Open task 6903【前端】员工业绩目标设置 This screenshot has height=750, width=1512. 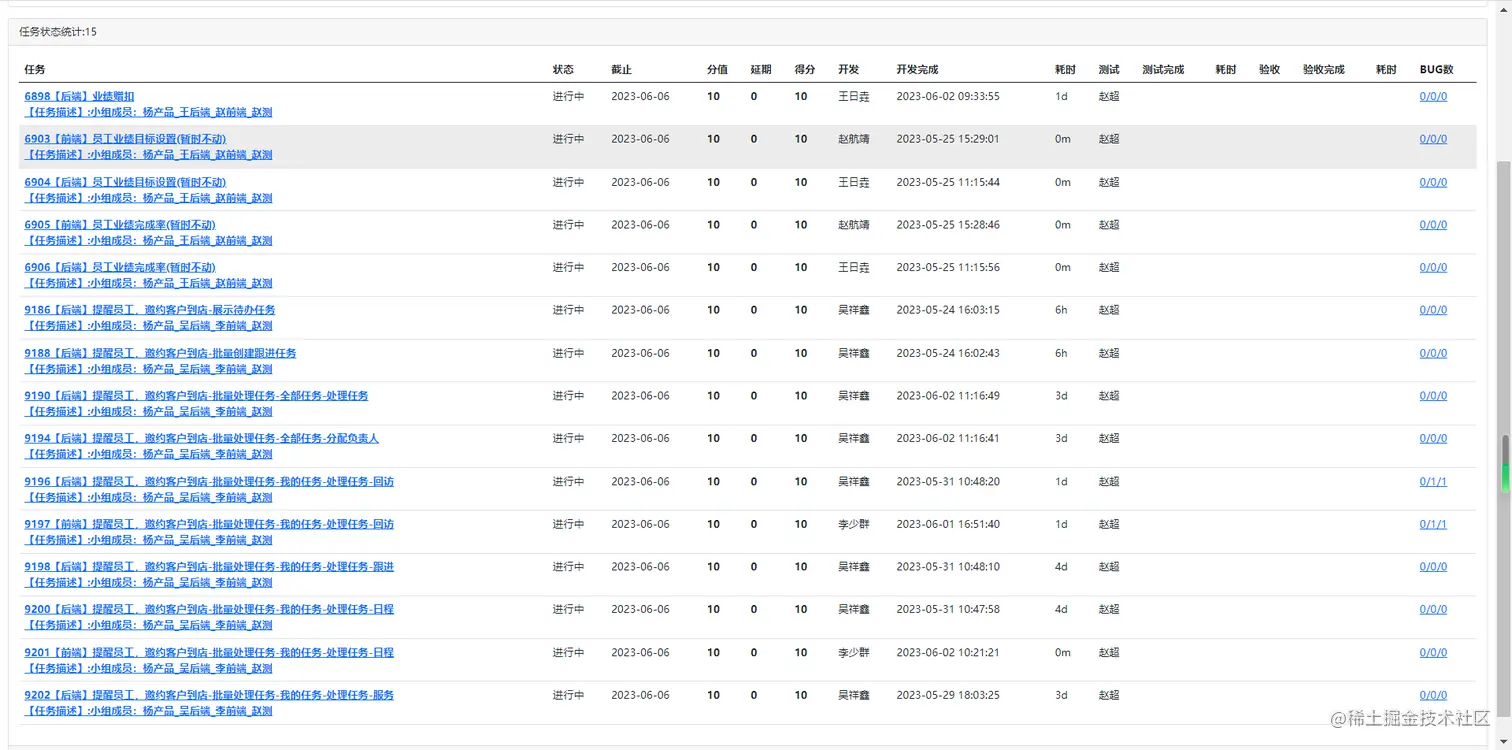125,139
